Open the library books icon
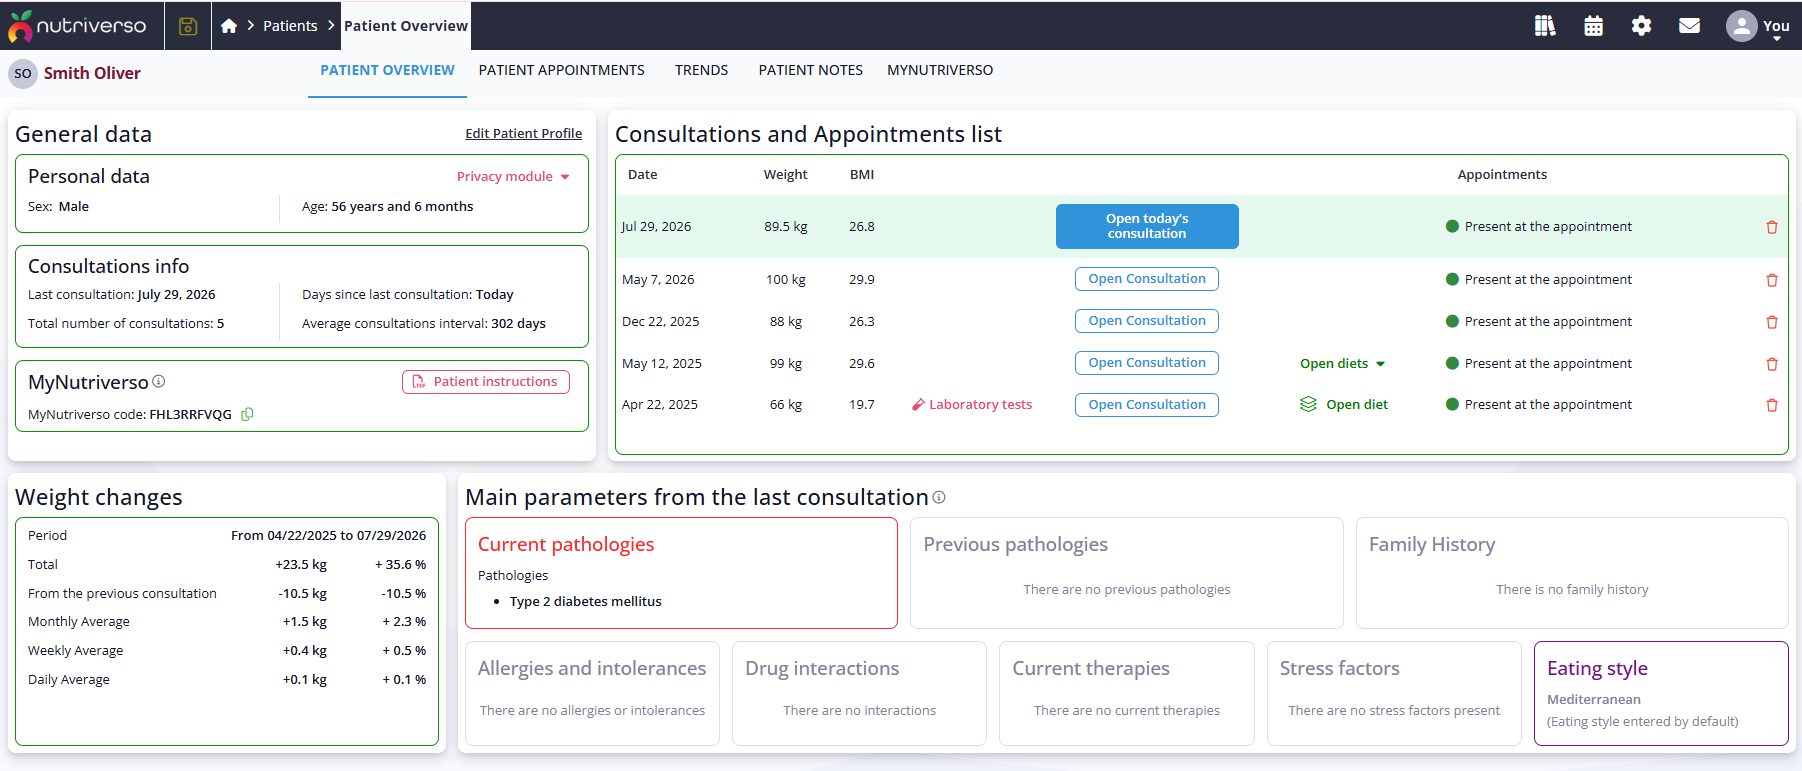1802x771 pixels. point(1545,26)
